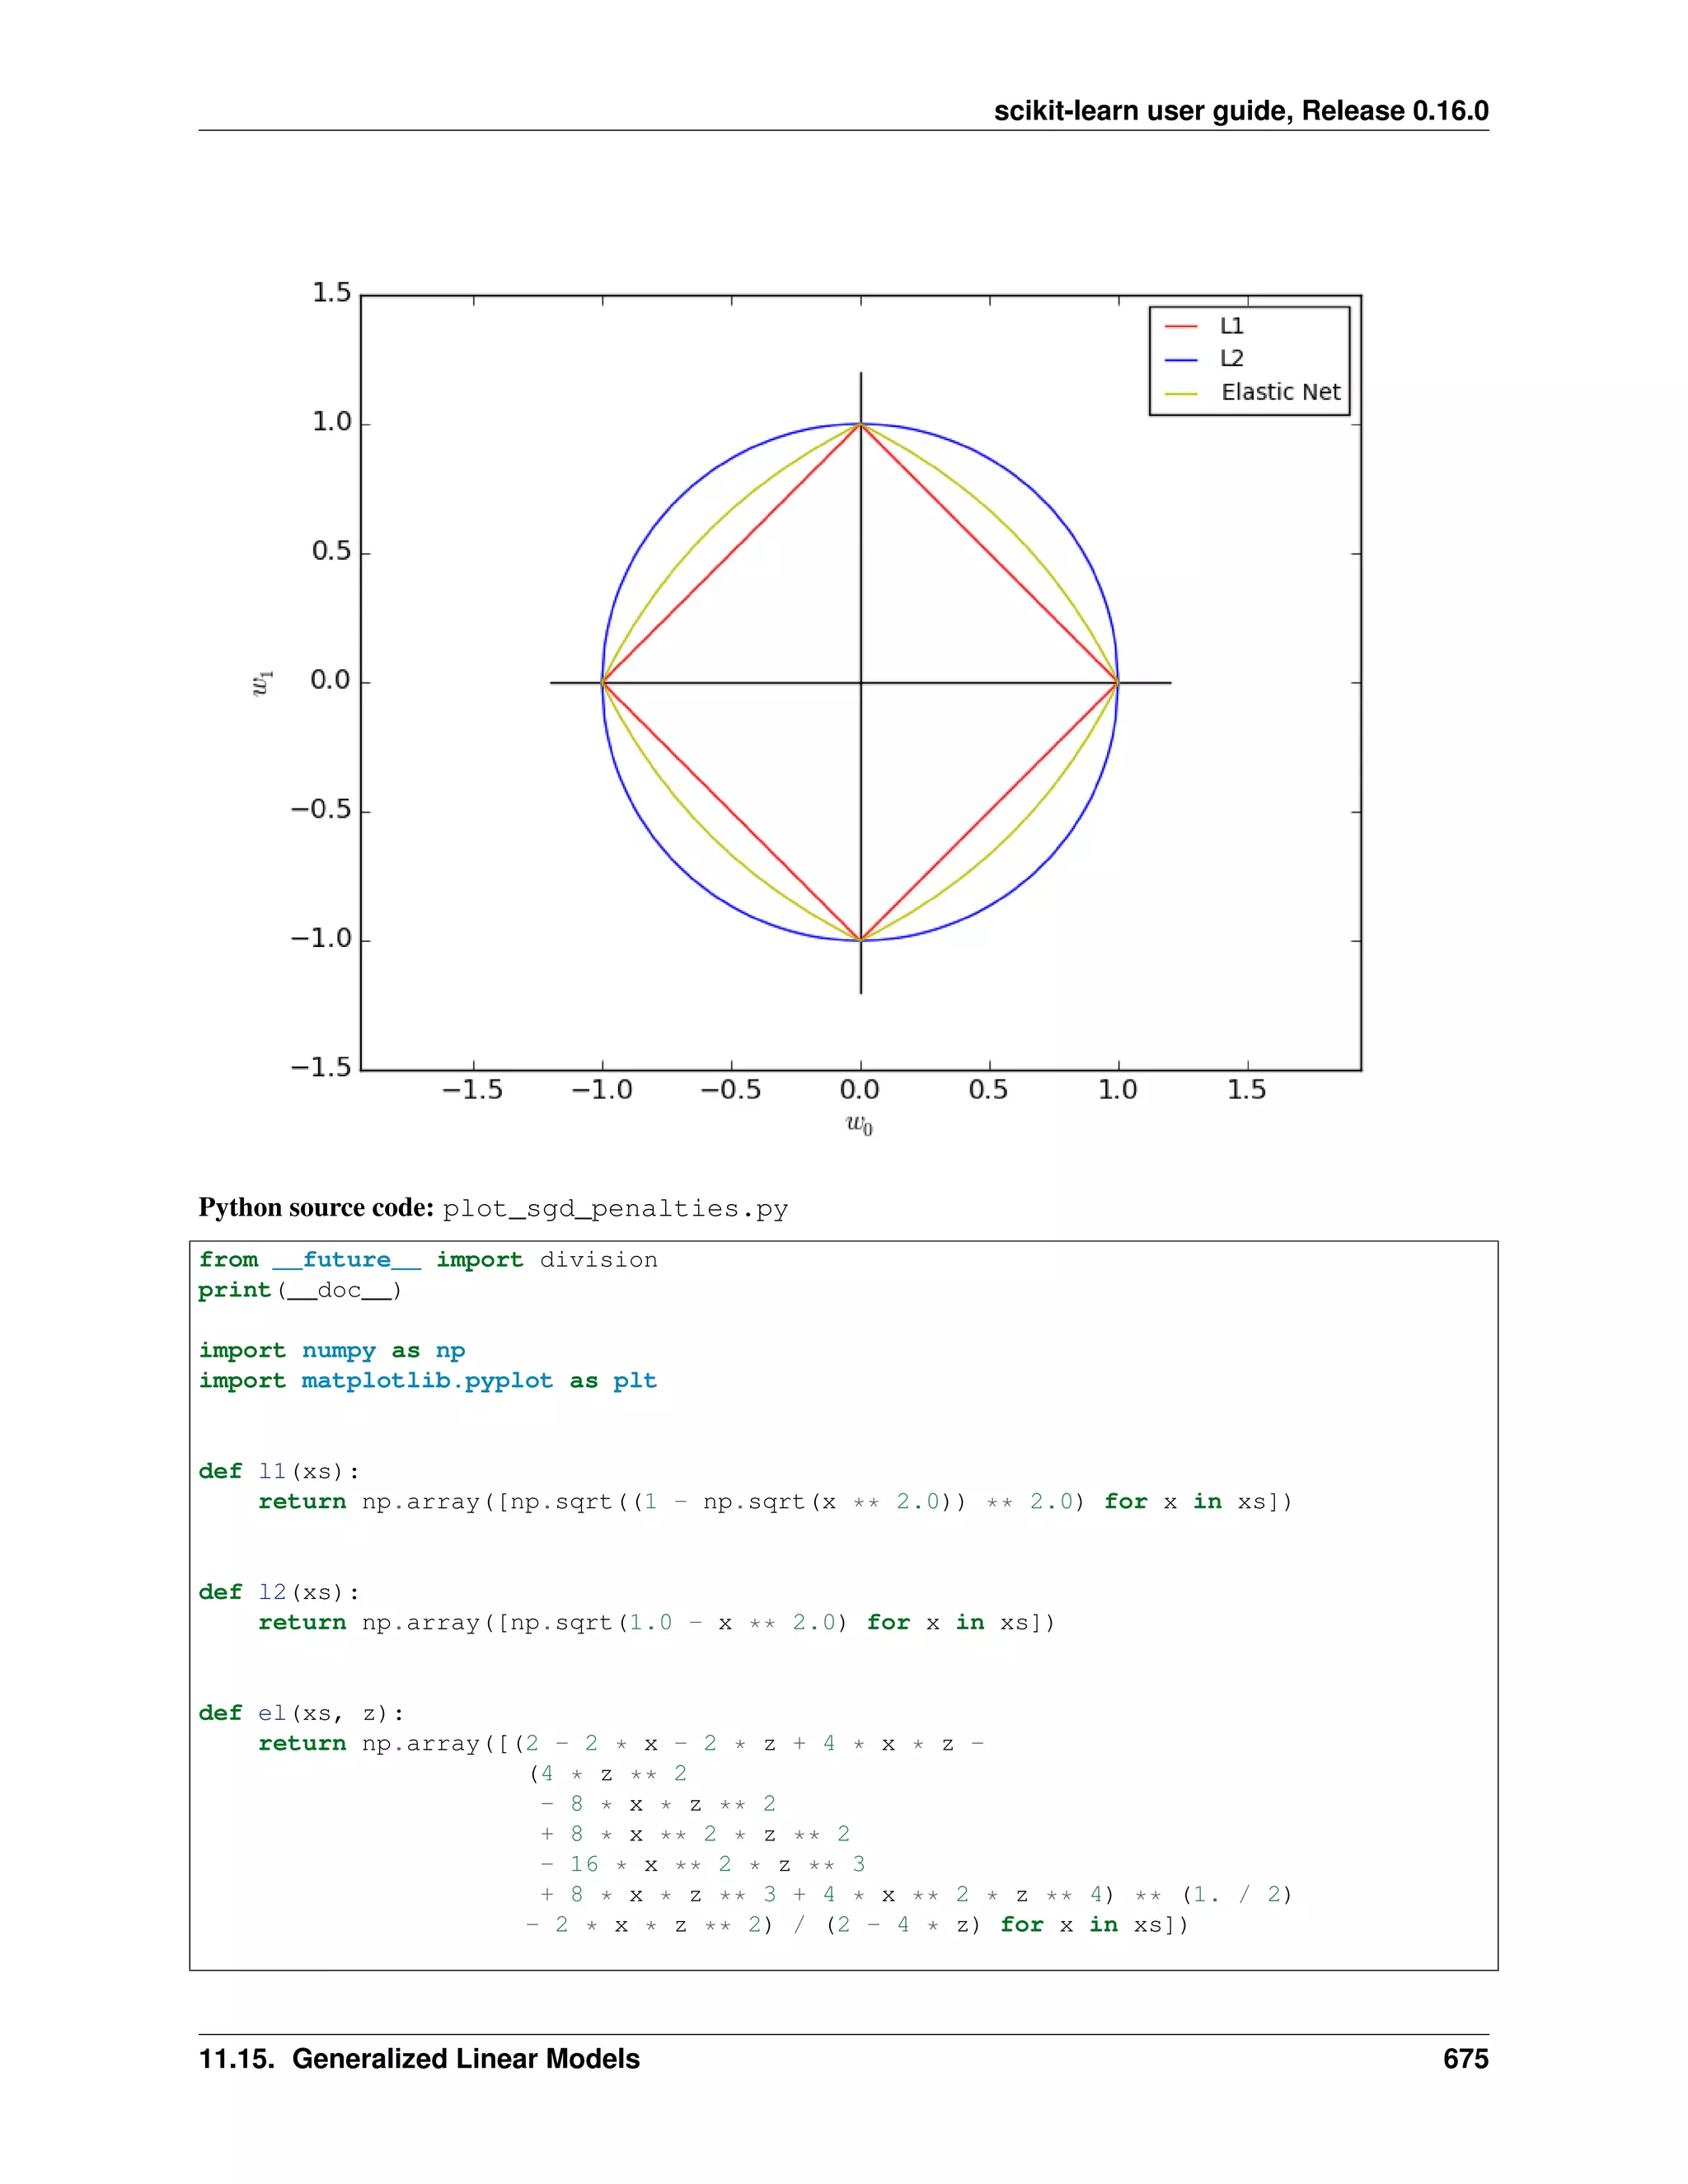The width and height of the screenshot is (1688, 2184).
Task: Click the 'print(__doc__)' code line
Action: tap(300, 1290)
